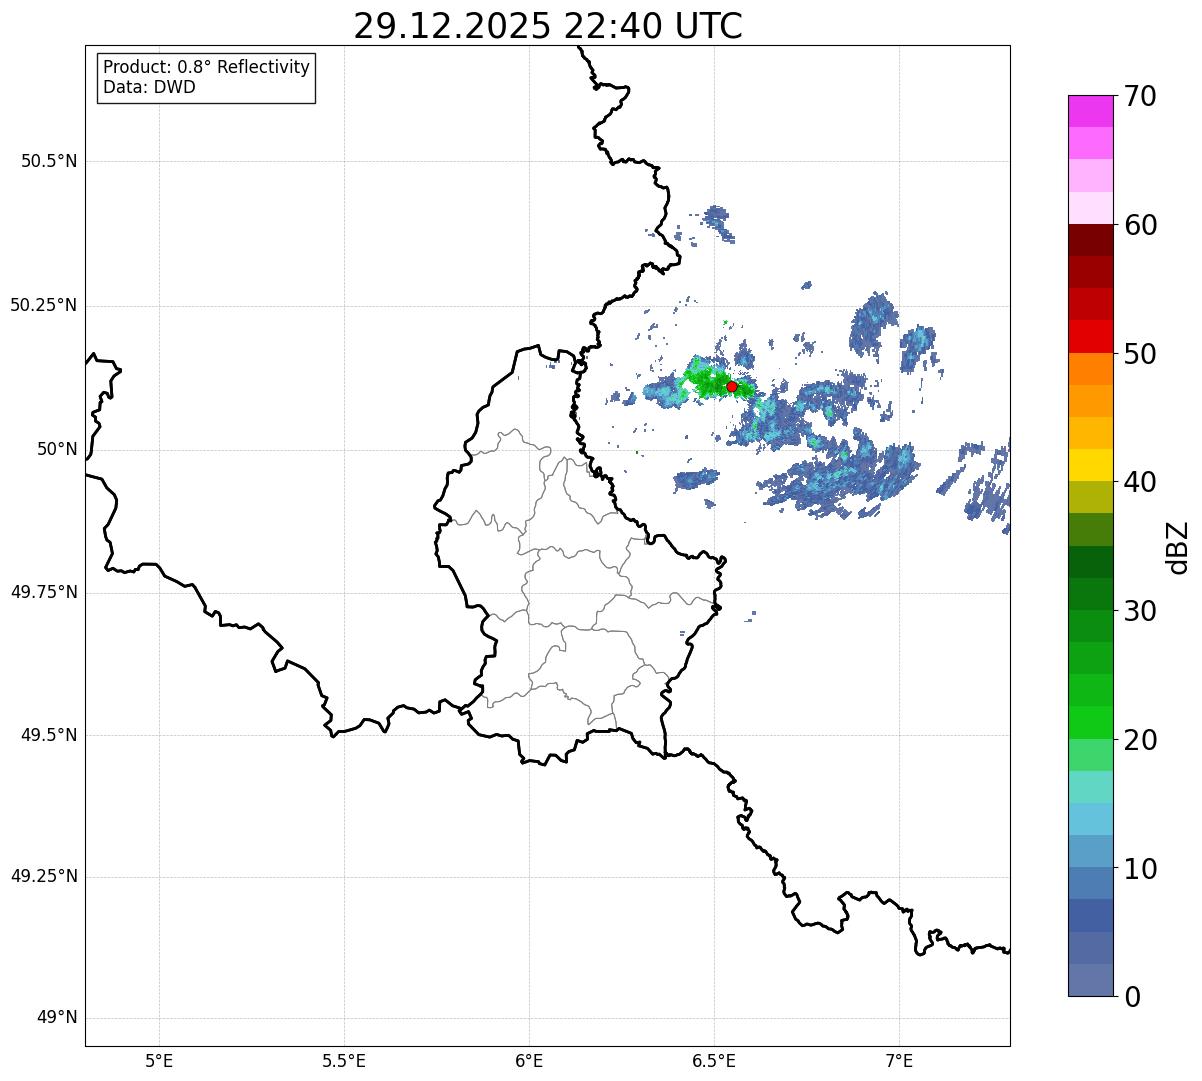Click the colorbar value 20
Viewport: 1202px width, 1081px height.
pos(1140,740)
